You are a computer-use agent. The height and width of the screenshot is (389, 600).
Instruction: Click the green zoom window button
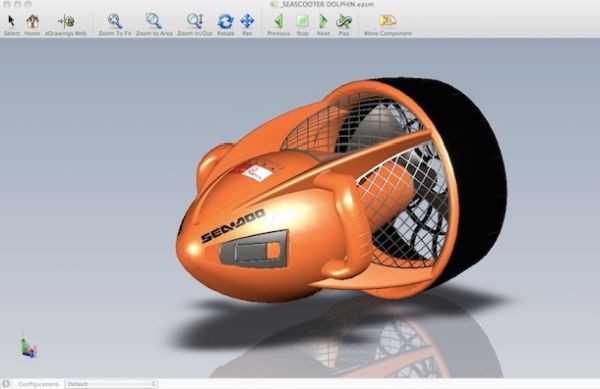(28, 4)
